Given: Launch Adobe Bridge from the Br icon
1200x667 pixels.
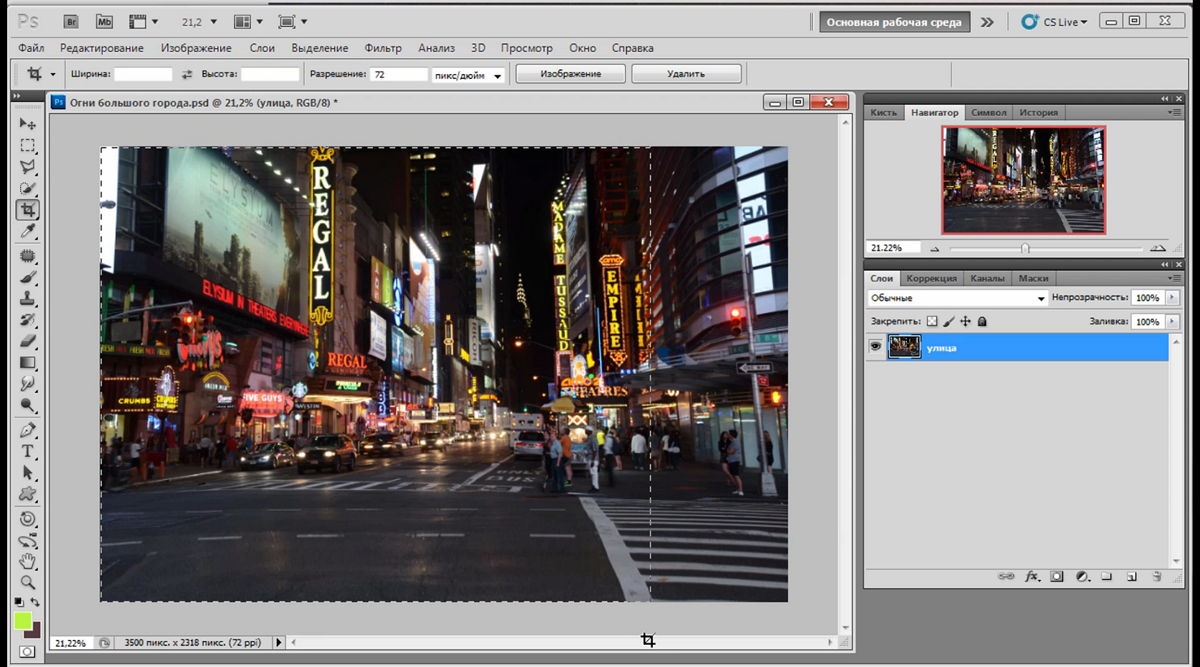Looking at the screenshot, I should pyautogui.click(x=70, y=21).
